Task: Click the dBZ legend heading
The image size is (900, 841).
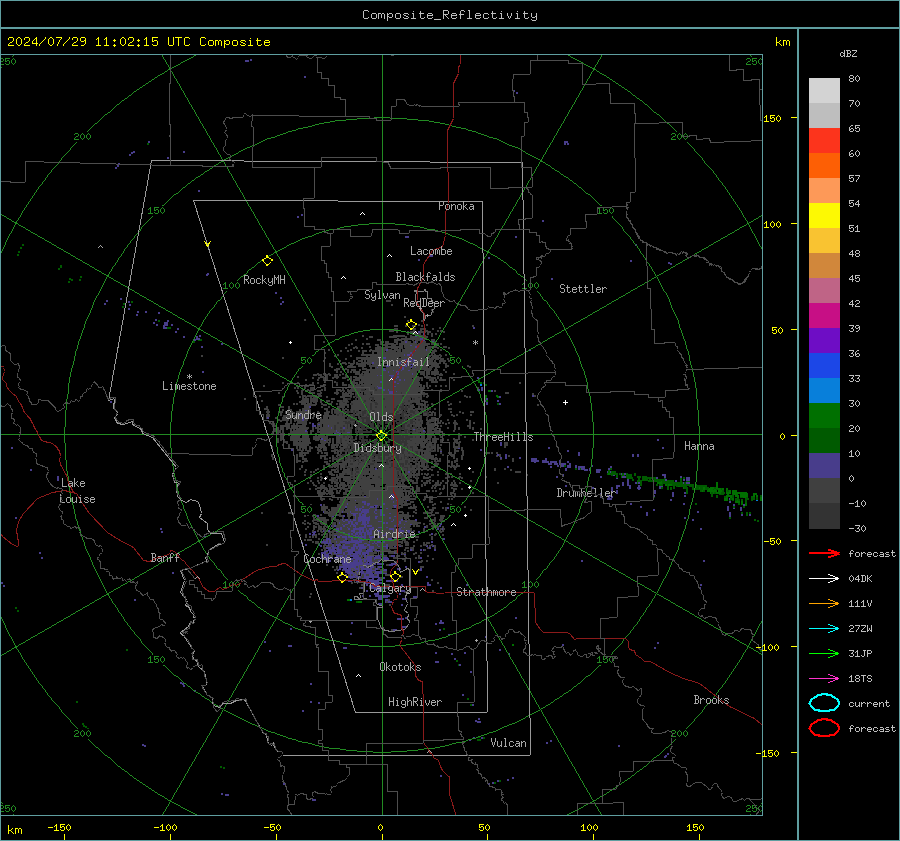Action: [x=848, y=53]
